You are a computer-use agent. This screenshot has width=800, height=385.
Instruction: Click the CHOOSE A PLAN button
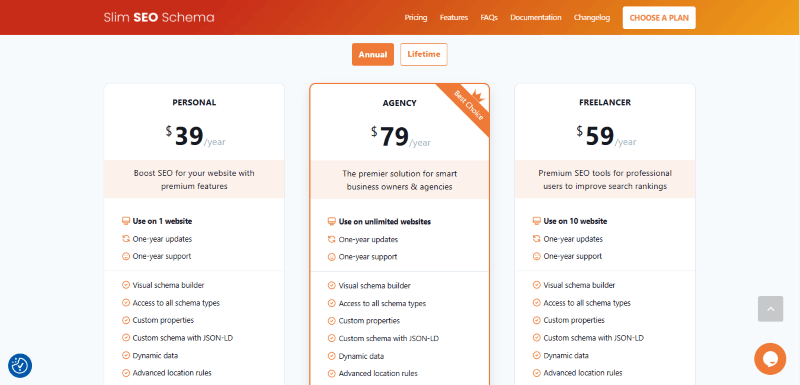point(659,18)
